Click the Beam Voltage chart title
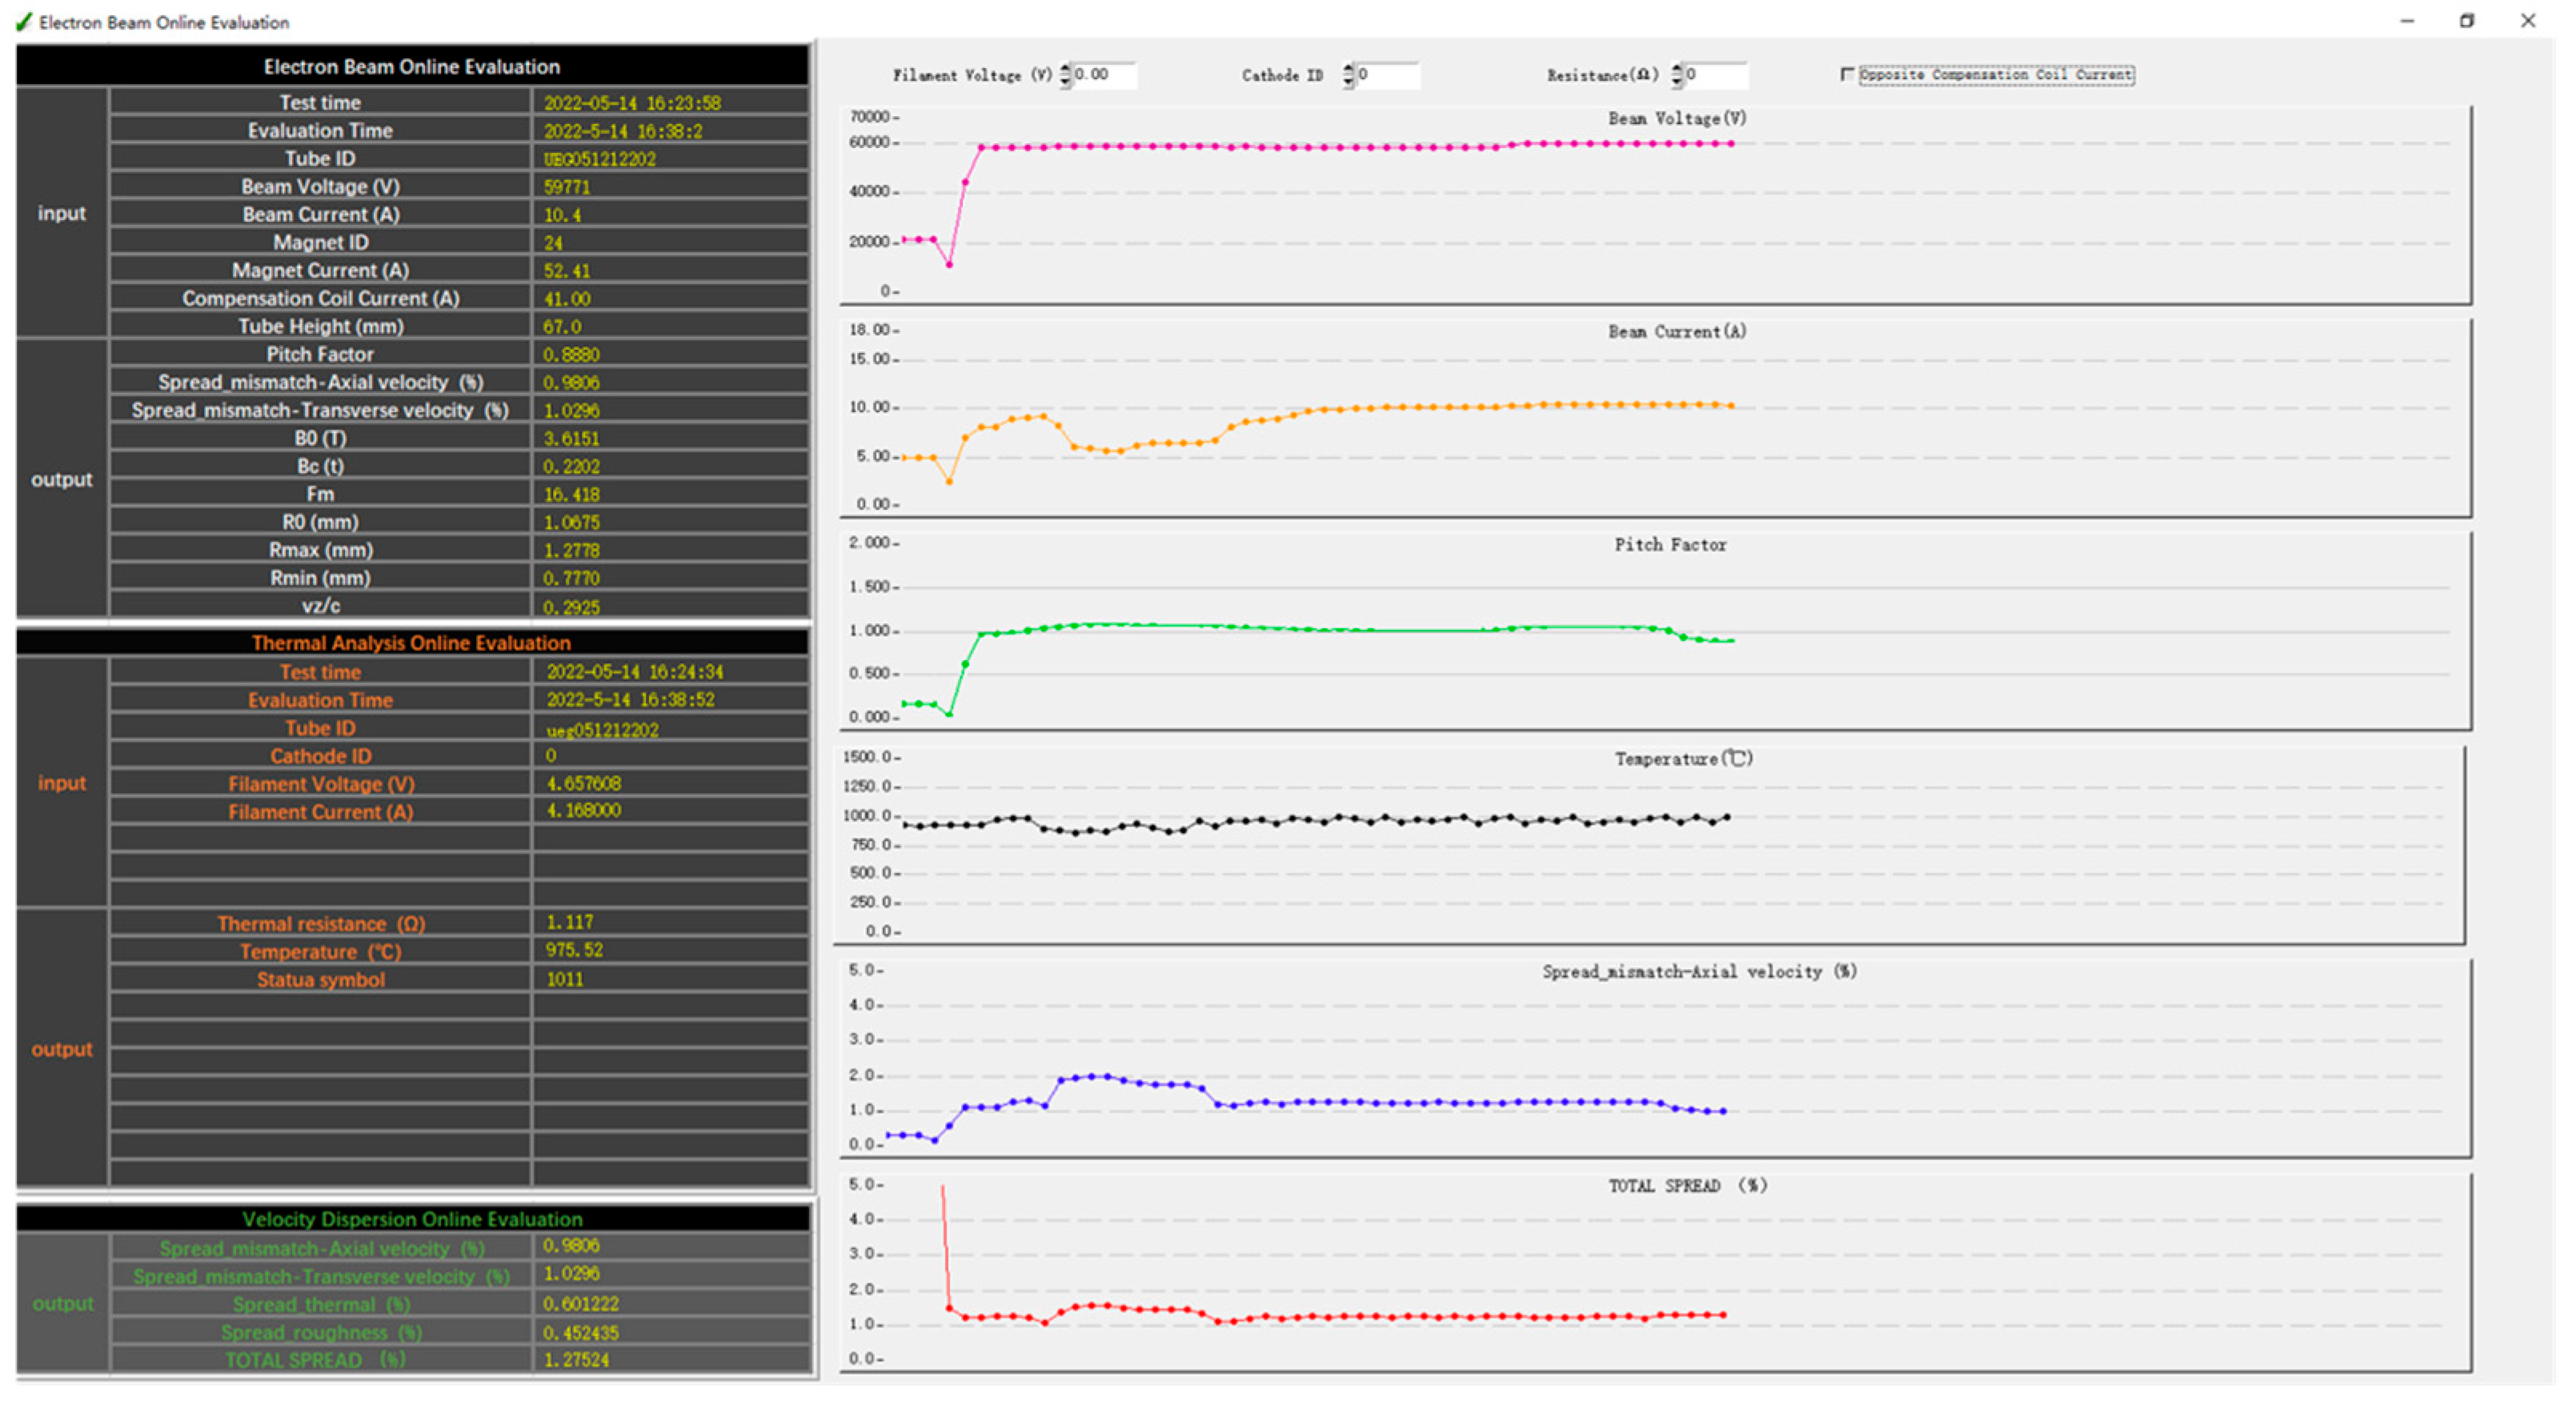This screenshot has width=2576, height=1409. 1677,119
